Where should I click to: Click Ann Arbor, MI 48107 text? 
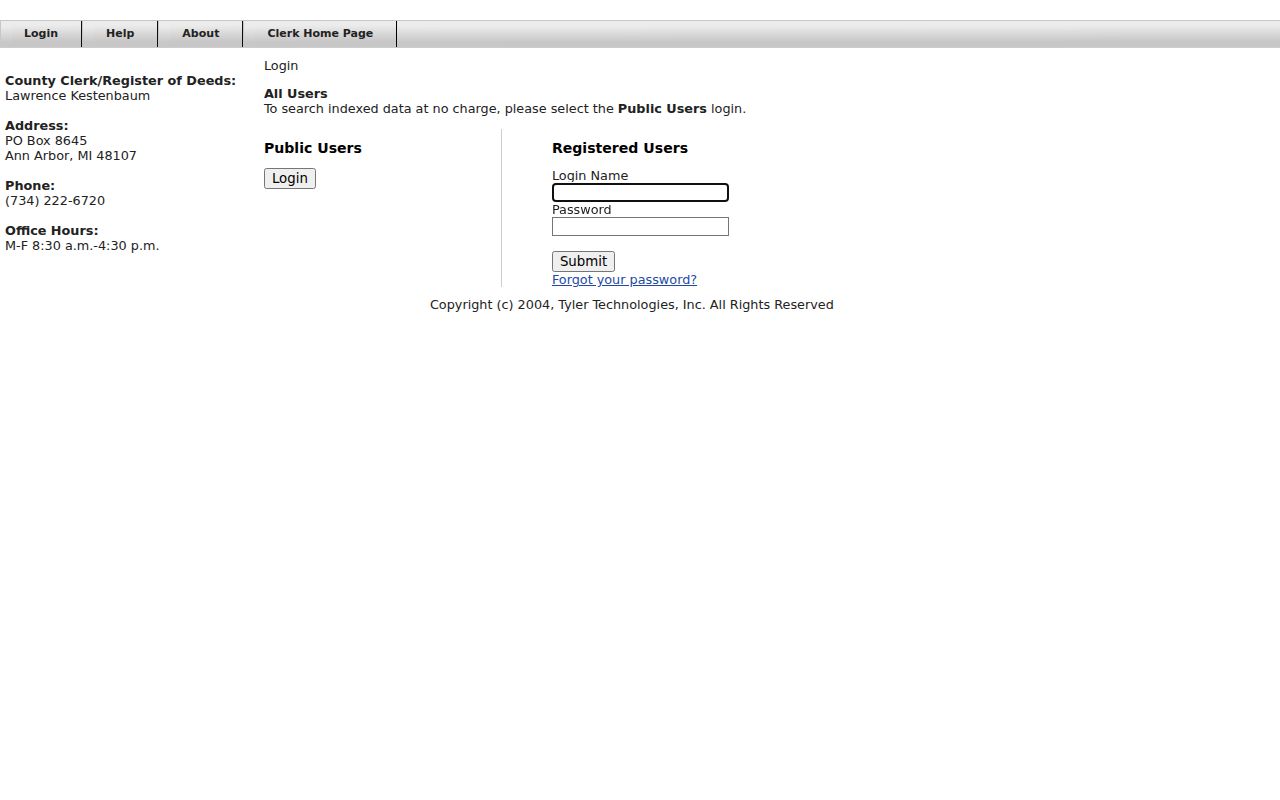tap(71, 156)
